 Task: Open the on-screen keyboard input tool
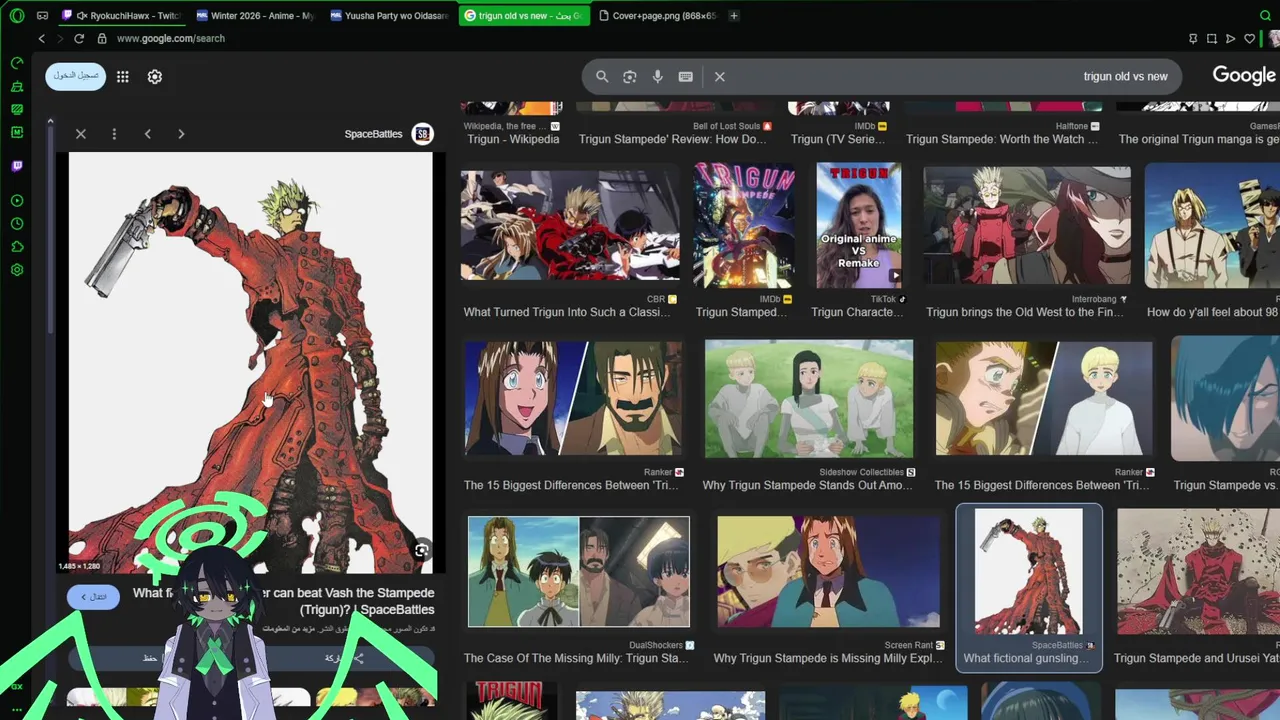[685, 76]
